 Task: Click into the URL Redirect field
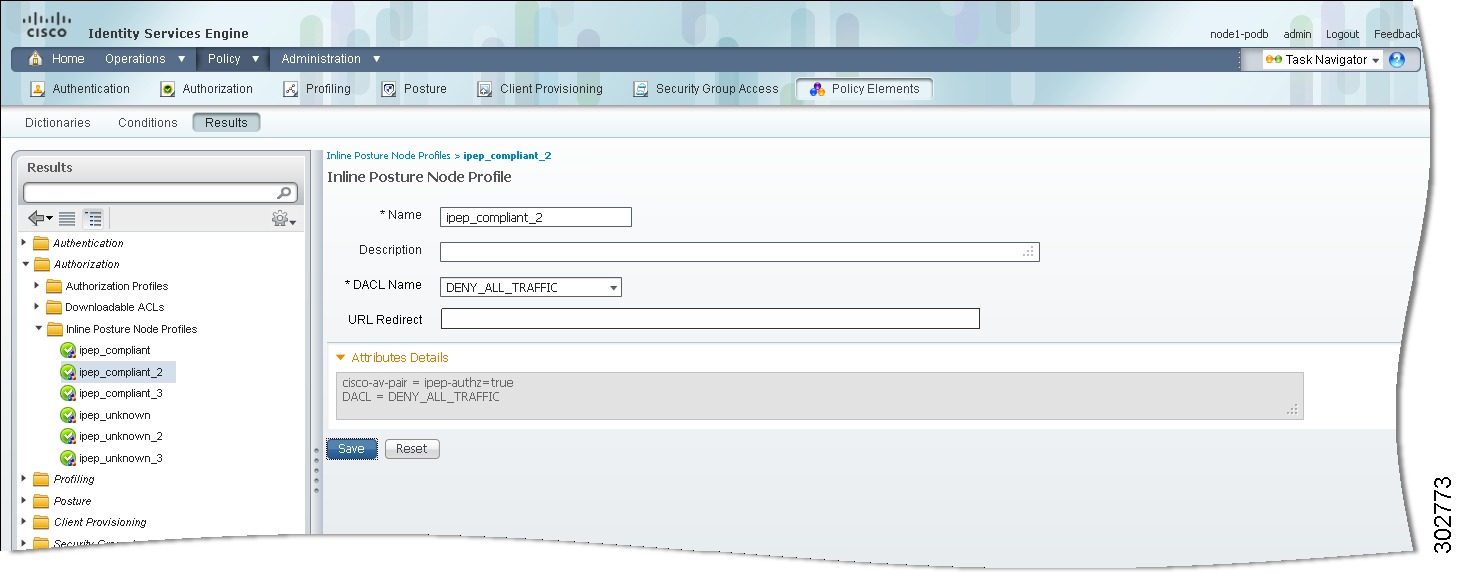tap(710, 319)
